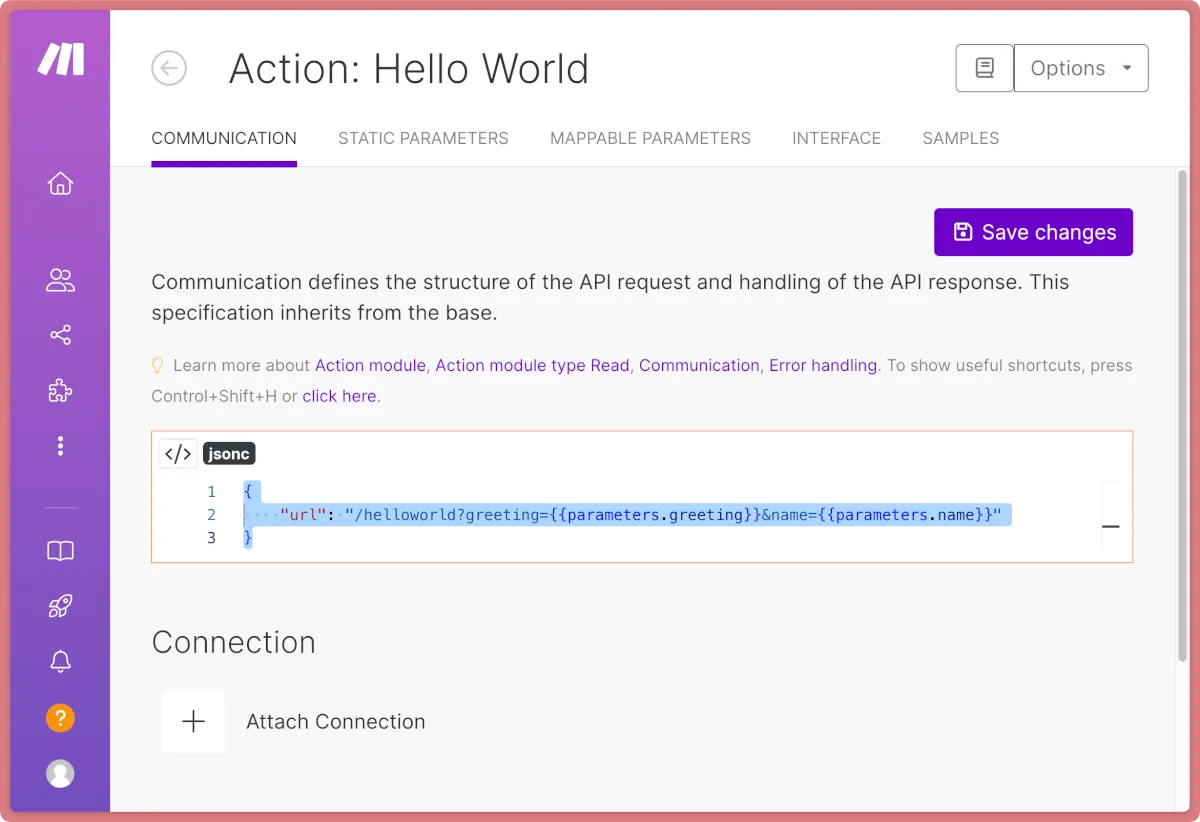
Task: Open the share scenarios icon in sidebar
Action: (61, 335)
